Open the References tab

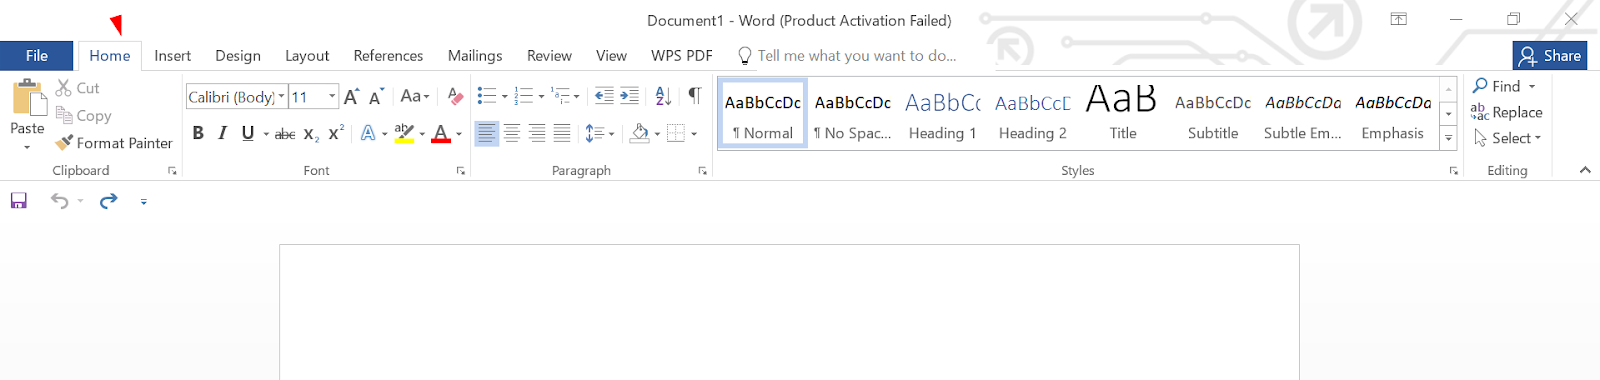[x=388, y=56]
